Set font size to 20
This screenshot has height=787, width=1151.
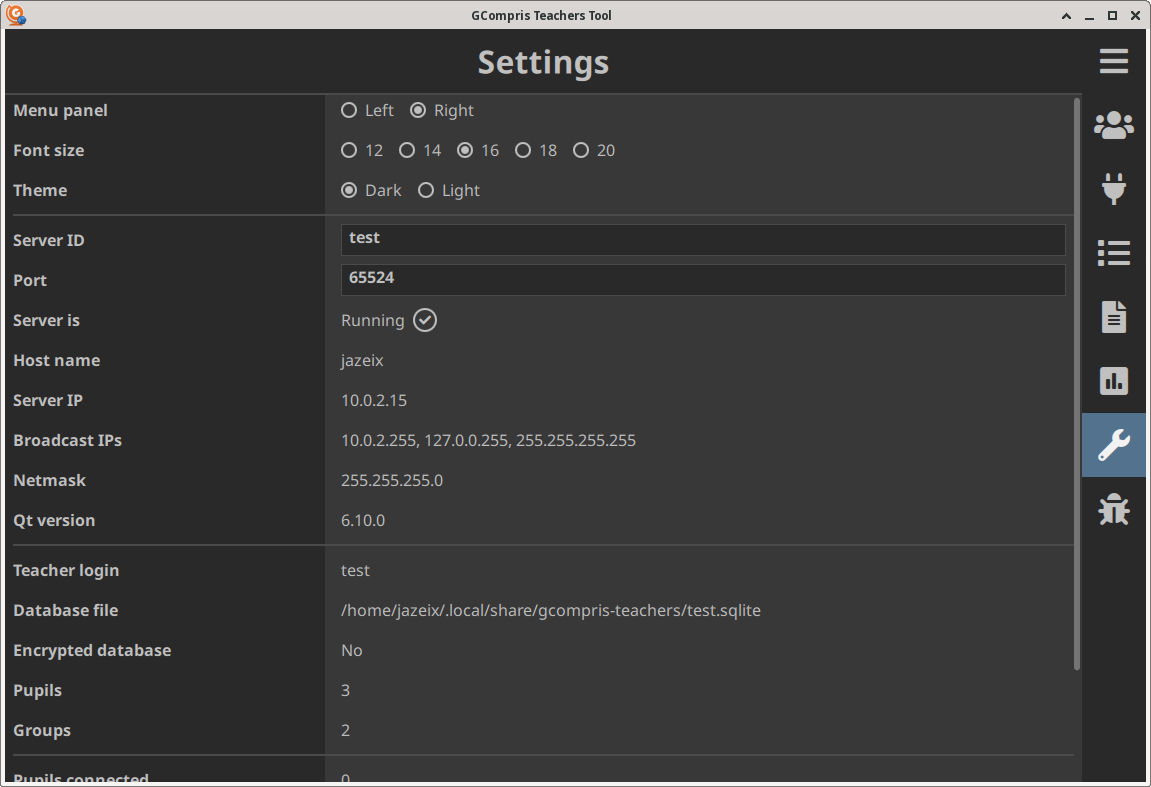[581, 150]
